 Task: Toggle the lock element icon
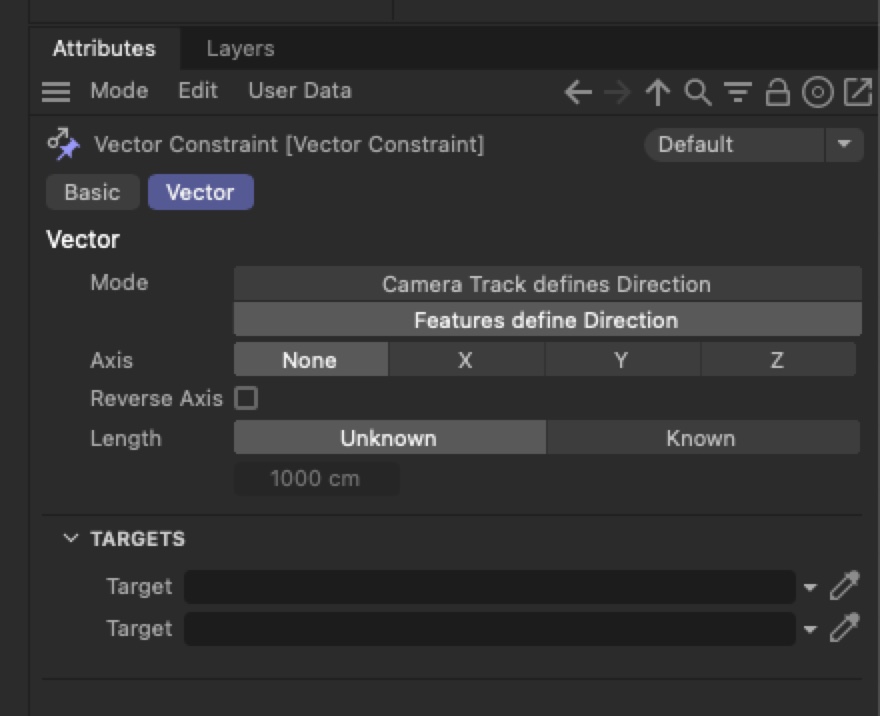click(777, 93)
